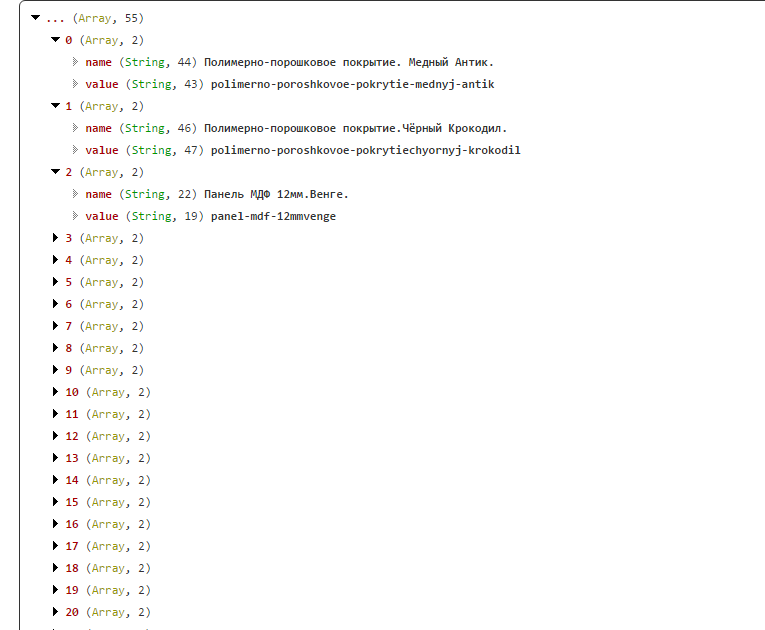
Task: Select text 'Полимерно-порошковое покрытие.Чёрный Крокодил.'
Action: [x=356, y=128]
